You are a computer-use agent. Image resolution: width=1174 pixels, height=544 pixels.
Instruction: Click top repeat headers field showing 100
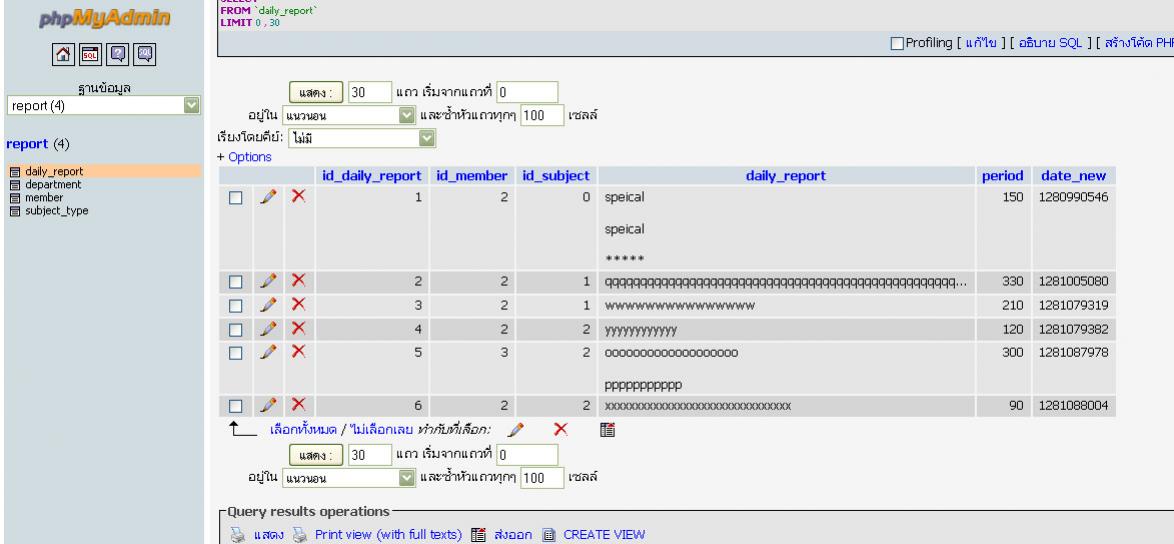(x=542, y=116)
